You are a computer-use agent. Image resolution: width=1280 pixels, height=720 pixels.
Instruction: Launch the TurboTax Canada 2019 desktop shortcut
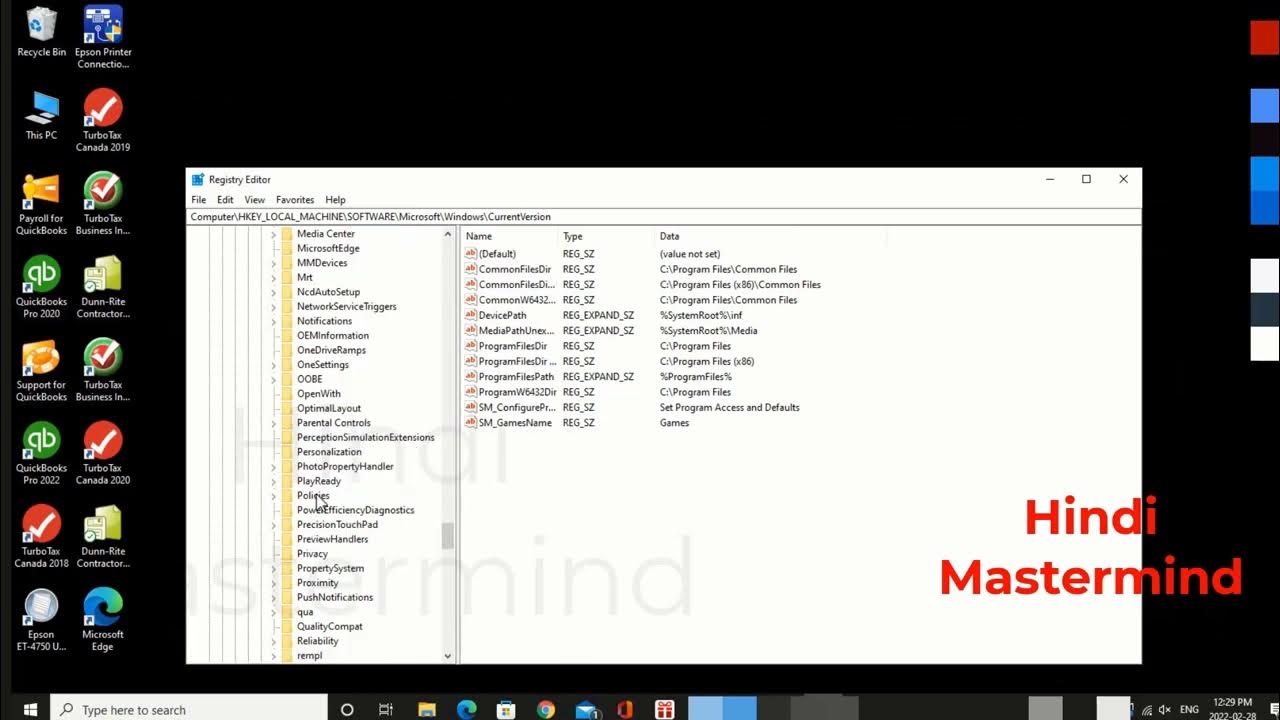coord(103,120)
